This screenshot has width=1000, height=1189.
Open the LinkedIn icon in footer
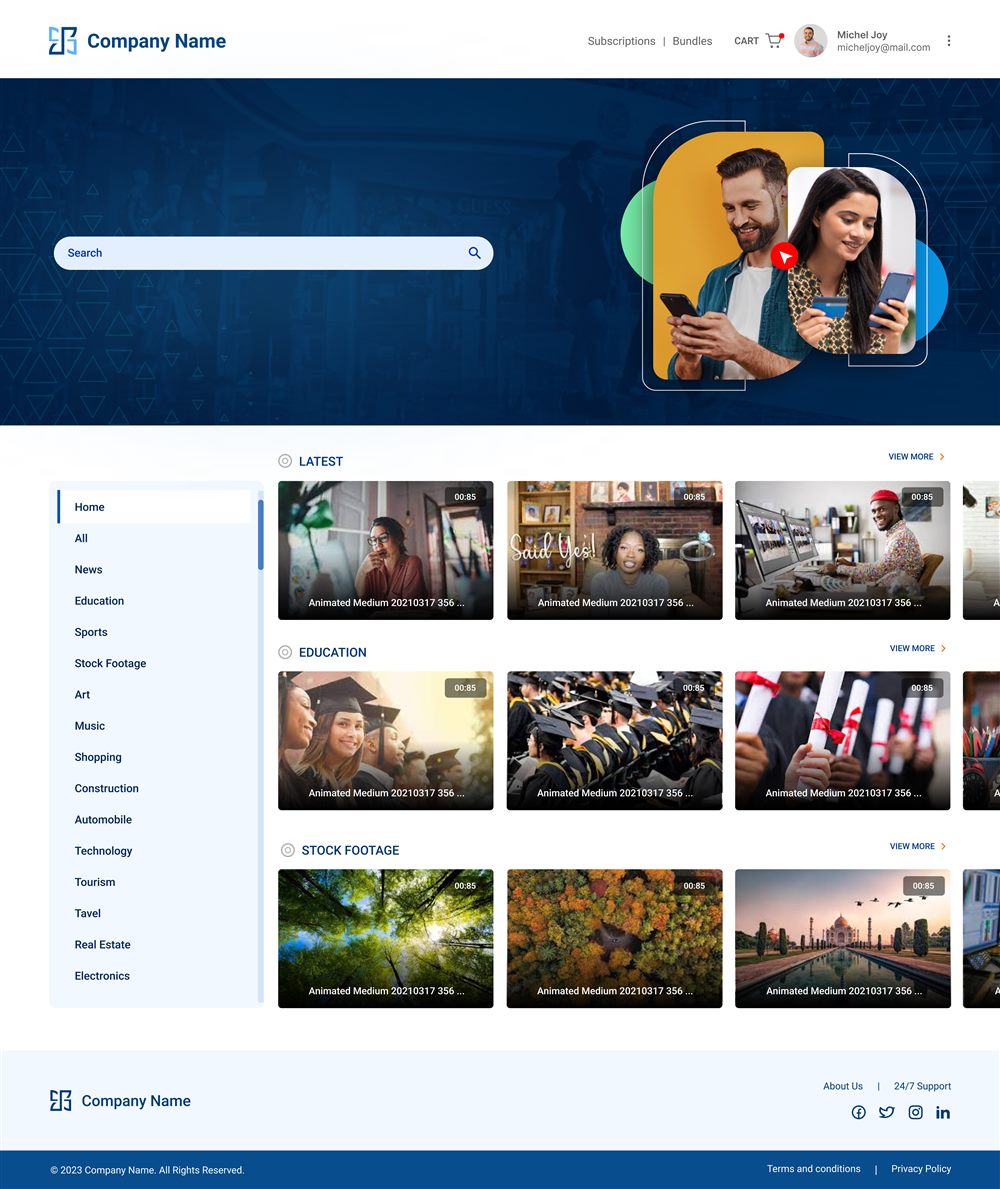tap(943, 1112)
